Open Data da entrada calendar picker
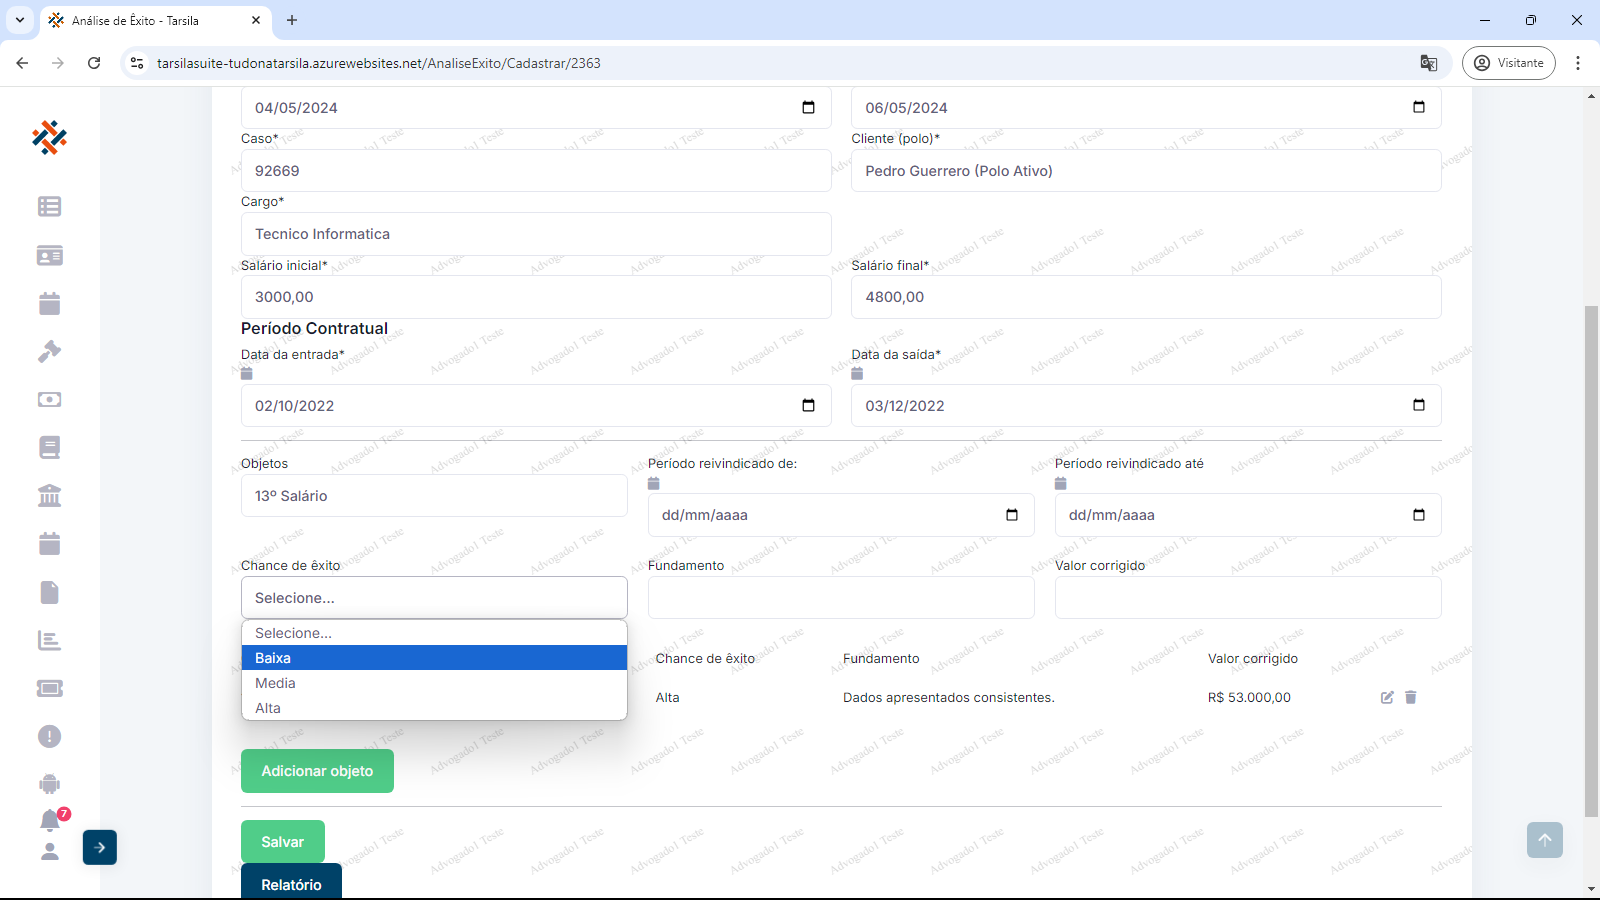The width and height of the screenshot is (1600, 900). pos(808,406)
